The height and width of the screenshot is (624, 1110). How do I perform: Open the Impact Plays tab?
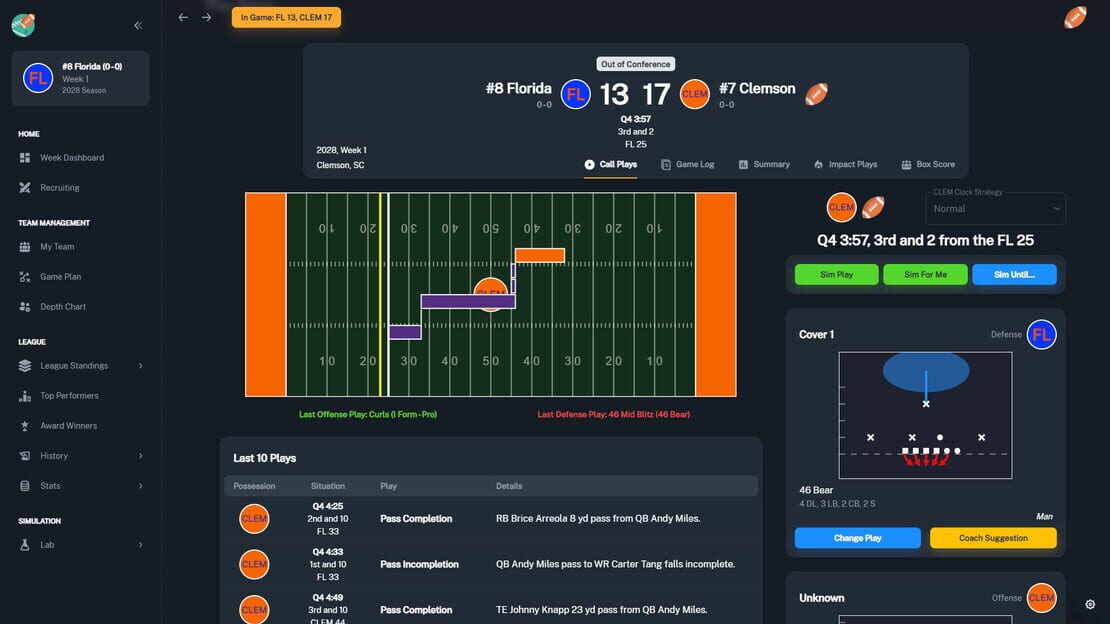[845, 164]
